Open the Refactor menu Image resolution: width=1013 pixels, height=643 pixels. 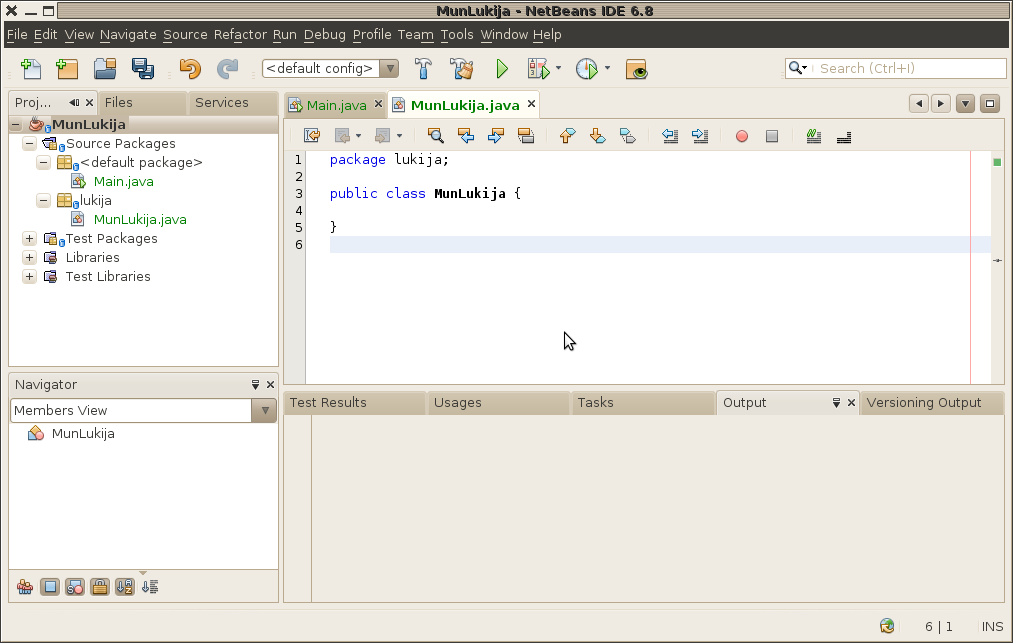click(240, 35)
